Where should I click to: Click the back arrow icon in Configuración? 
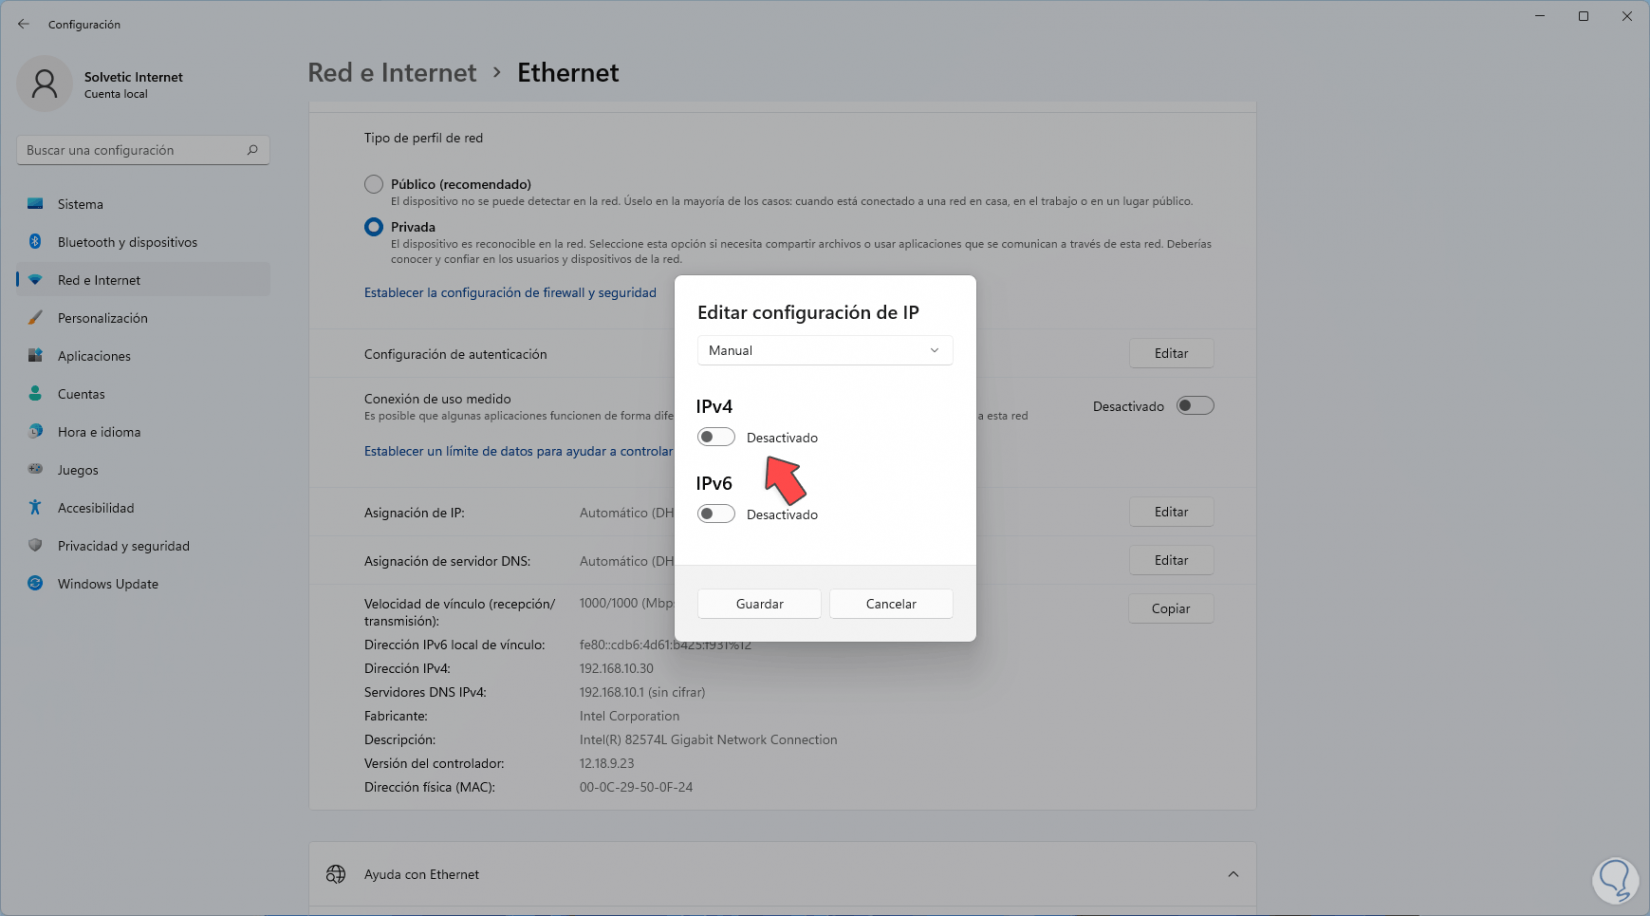click(x=24, y=24)
